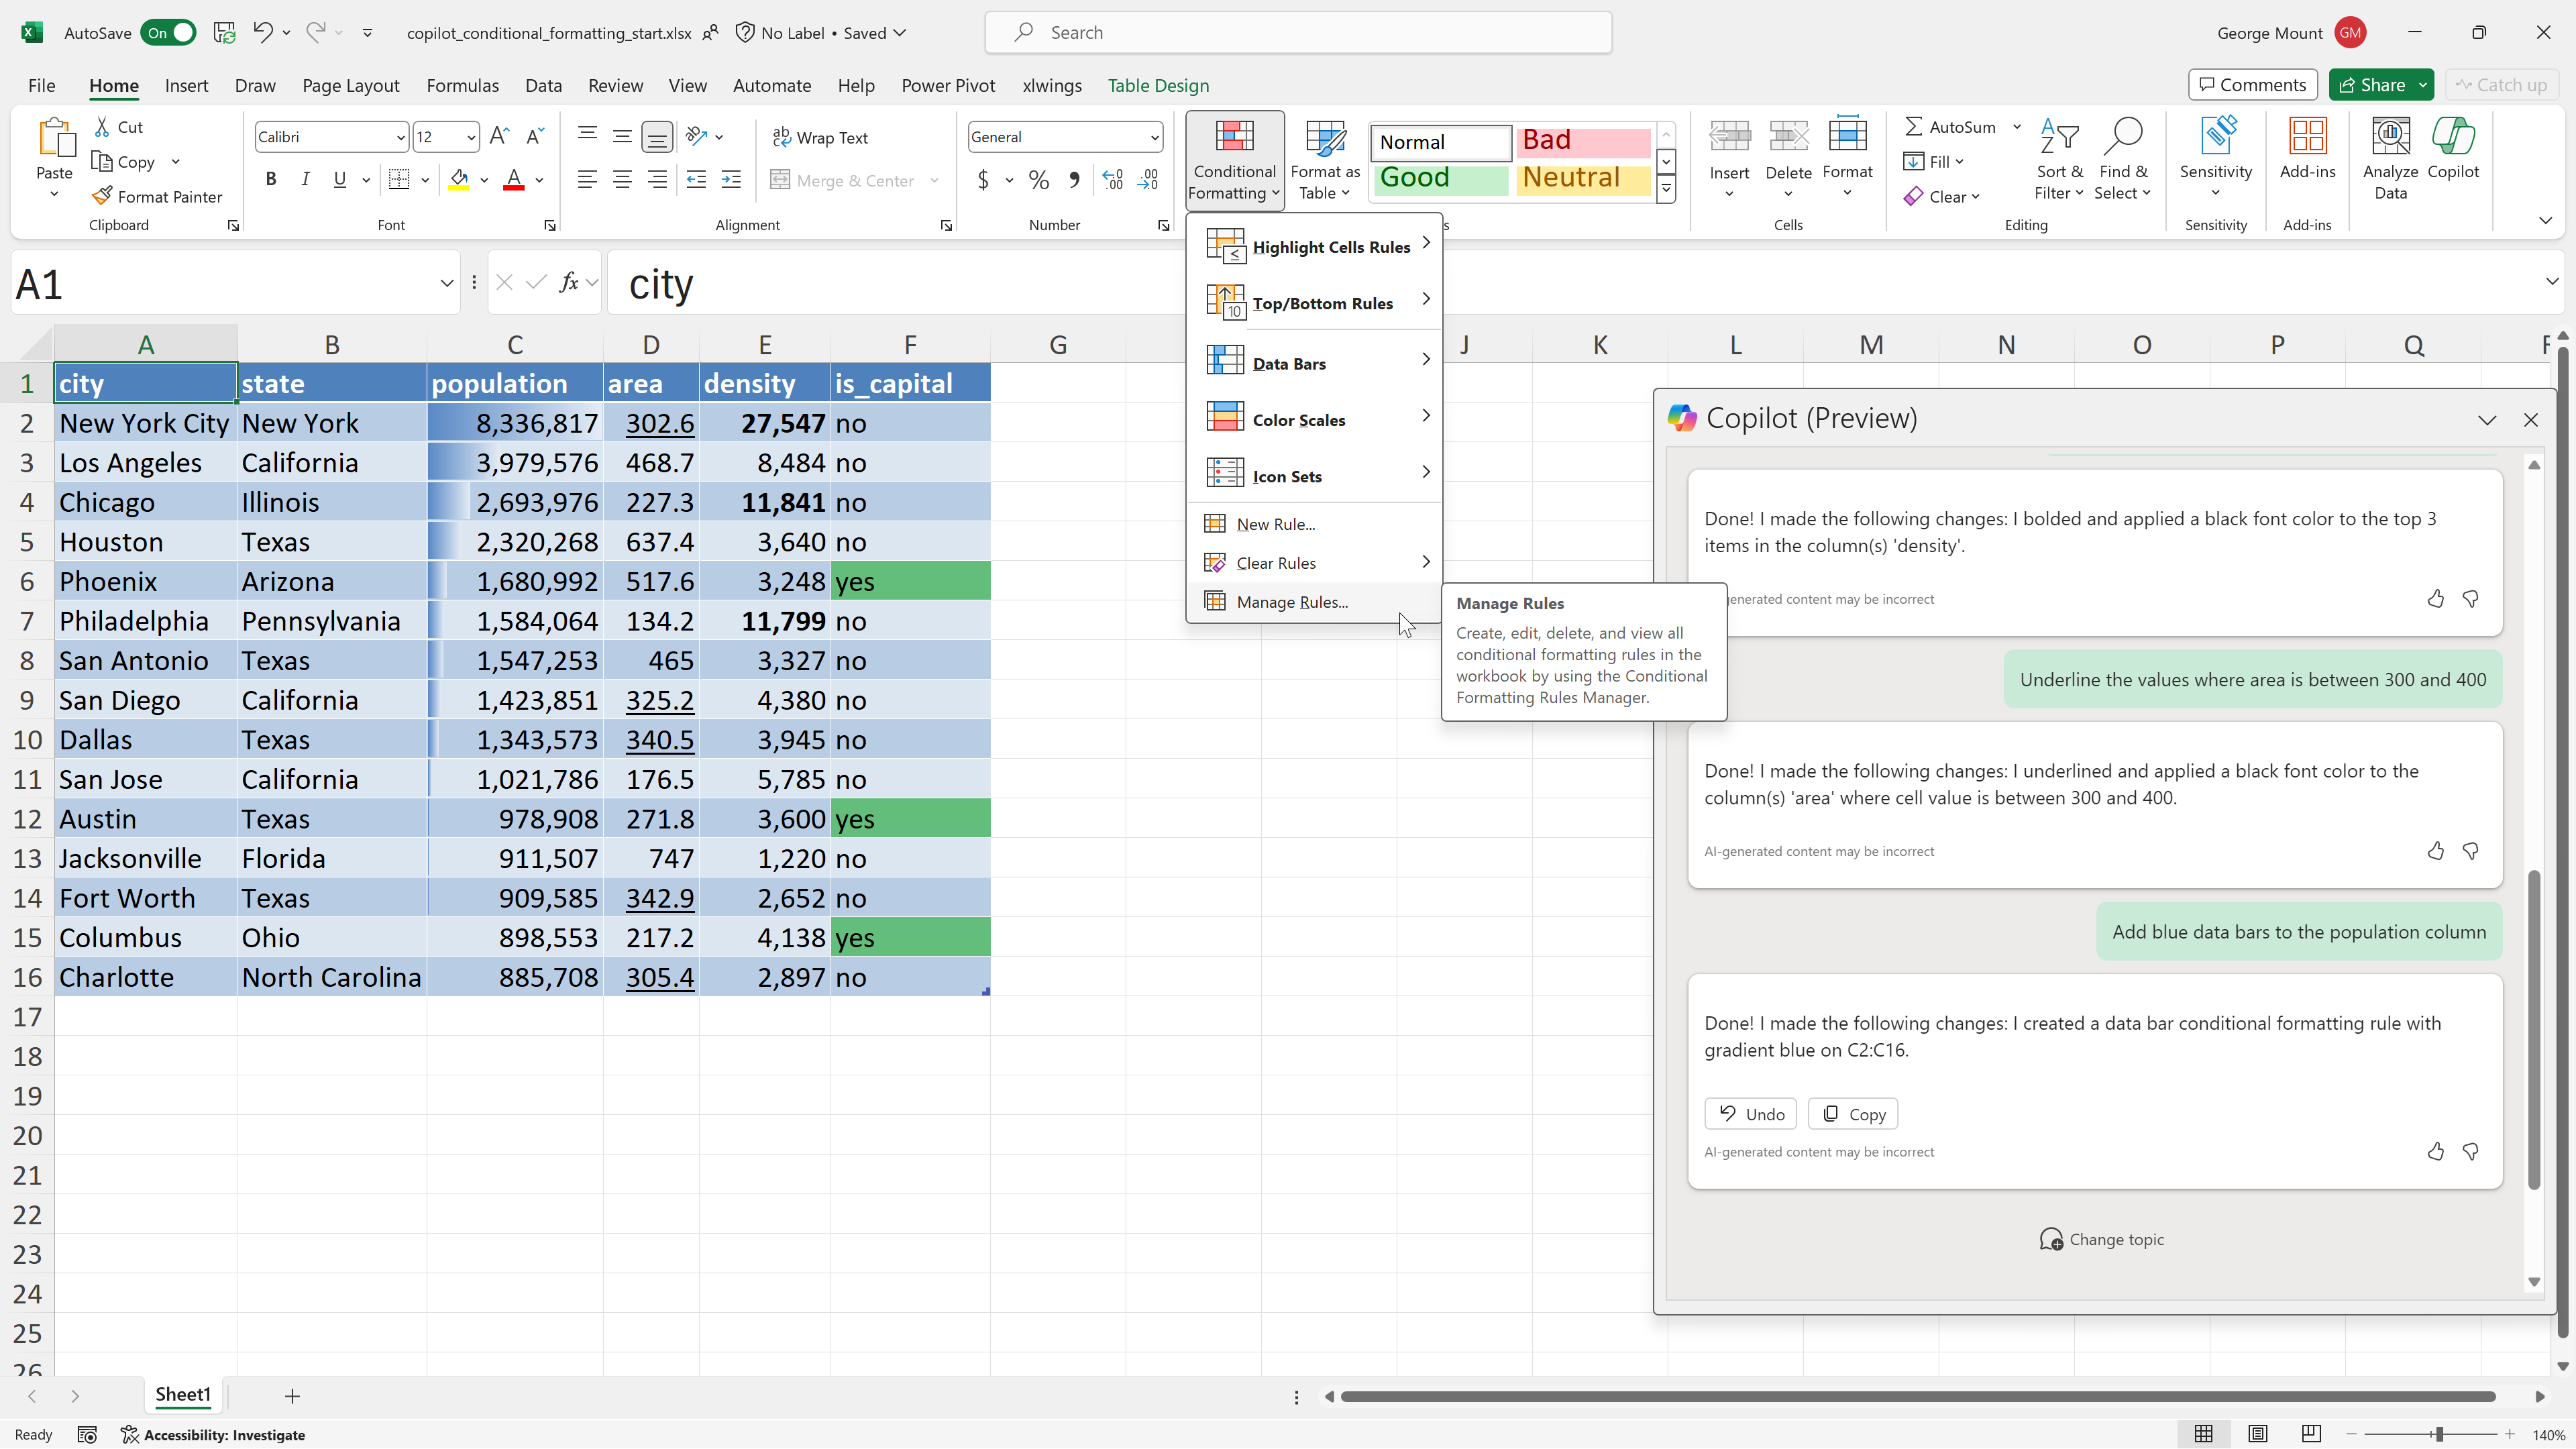2576x1449 pixels.
Task: Click thumbs up on data bar response
Action: coord(2435,1151)
